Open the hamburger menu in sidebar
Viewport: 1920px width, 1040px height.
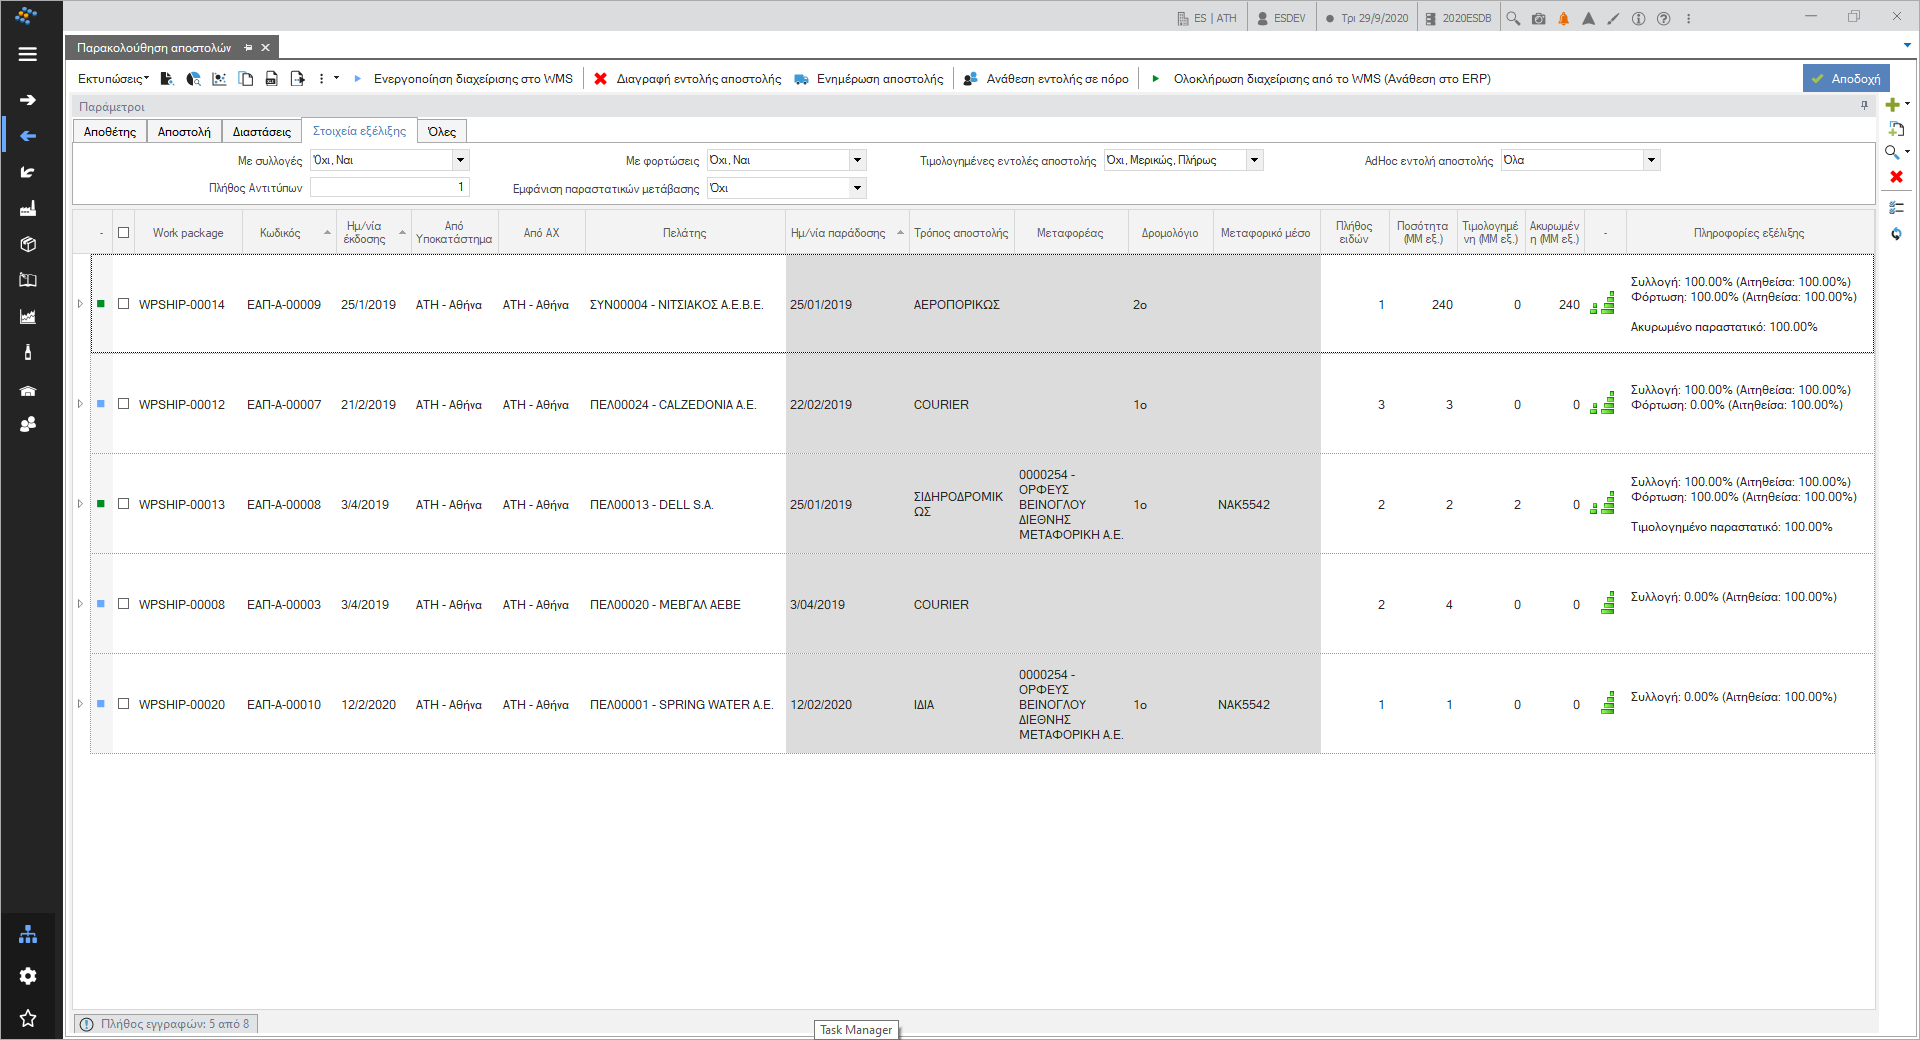point(28,54)
